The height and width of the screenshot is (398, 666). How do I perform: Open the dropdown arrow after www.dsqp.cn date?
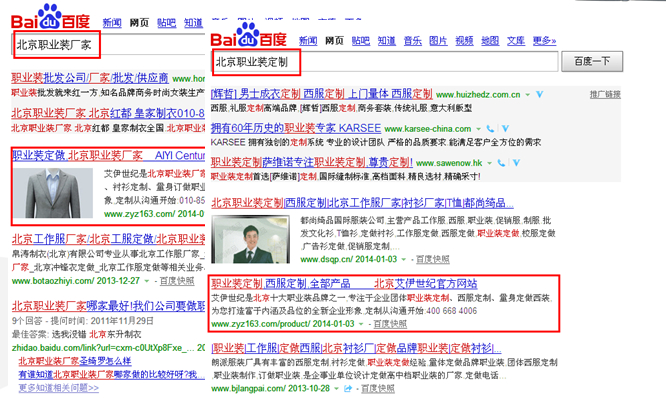click(x=404, y=259)
